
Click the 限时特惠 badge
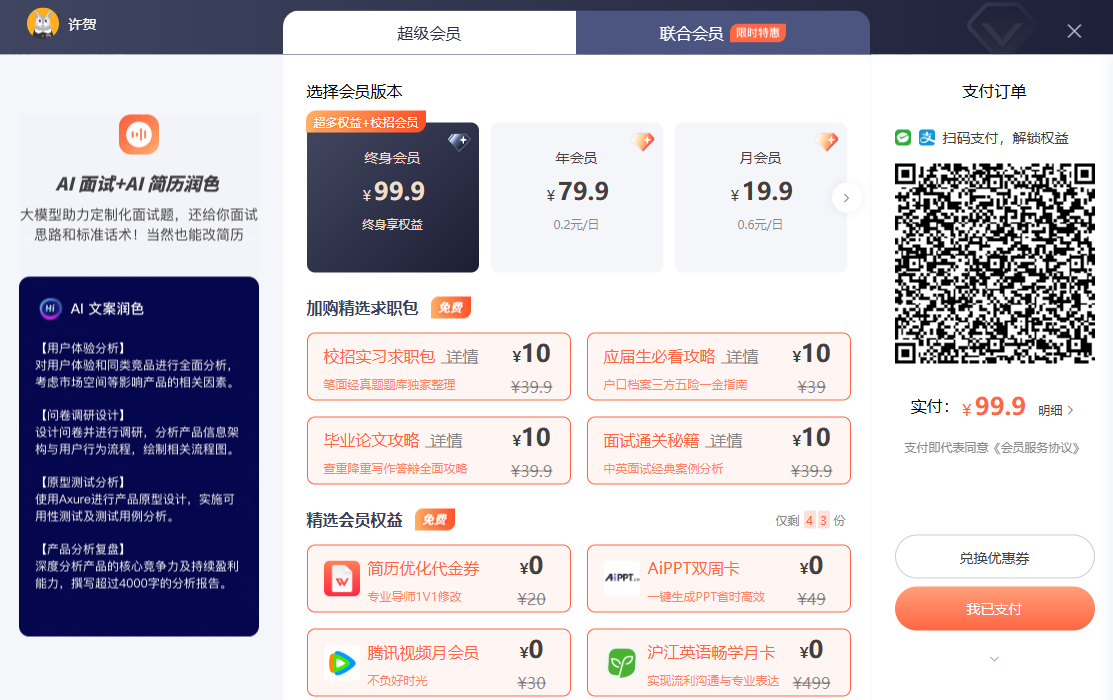point(757,33)
